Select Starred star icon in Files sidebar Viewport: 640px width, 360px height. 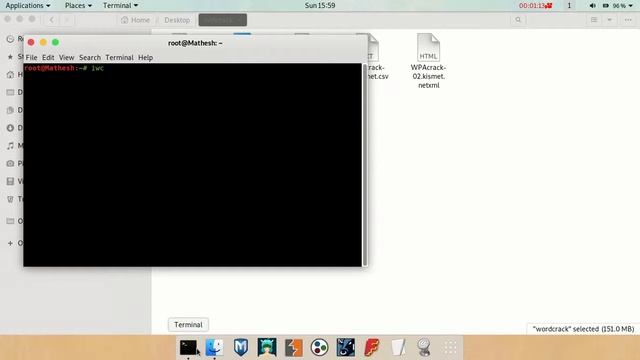pos(10,57)
